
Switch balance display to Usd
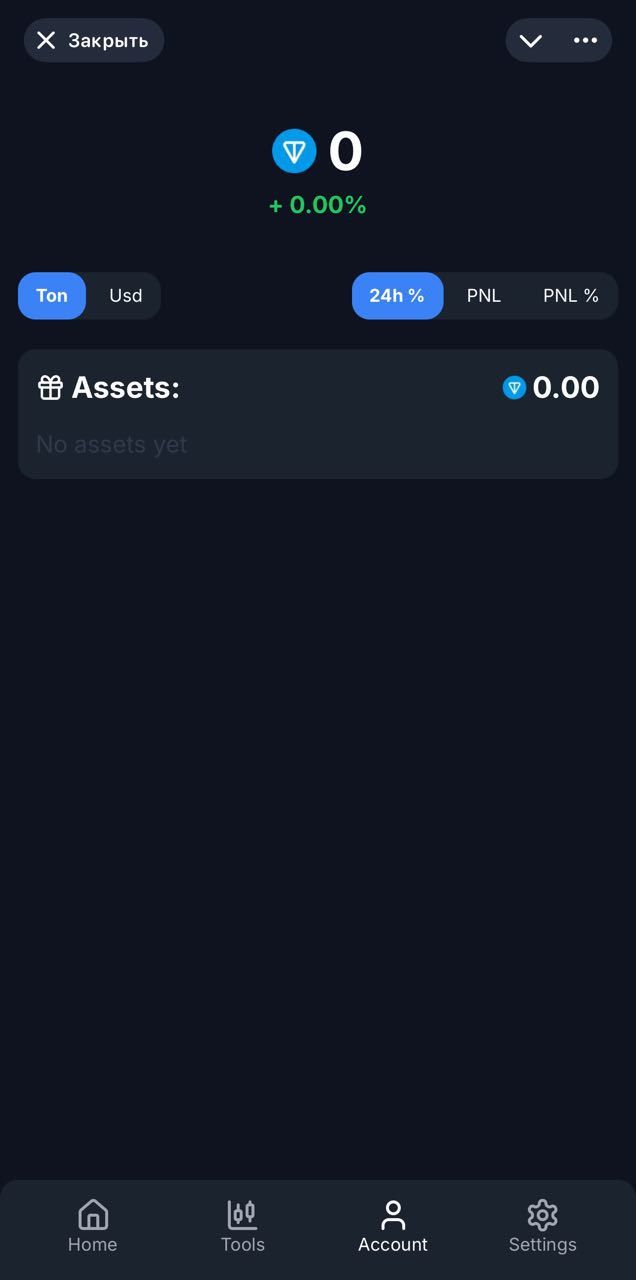pos(124,295)
